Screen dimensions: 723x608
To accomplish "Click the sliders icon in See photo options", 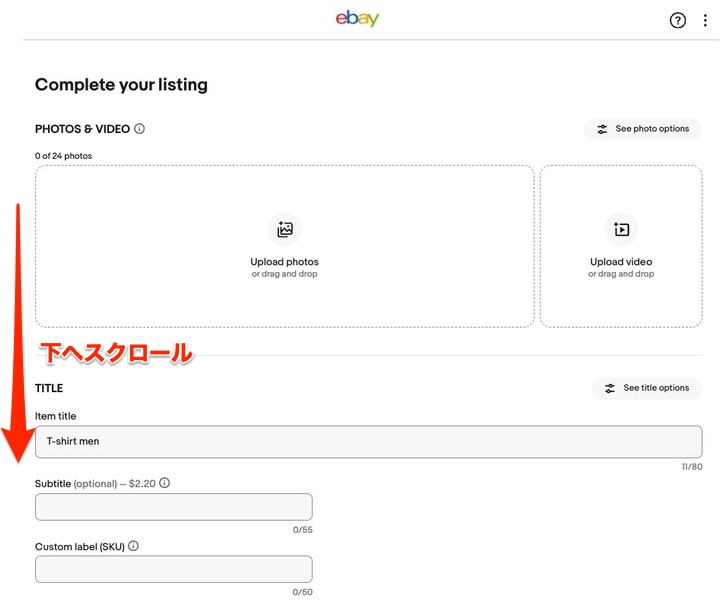I will [x=602, y=129].
